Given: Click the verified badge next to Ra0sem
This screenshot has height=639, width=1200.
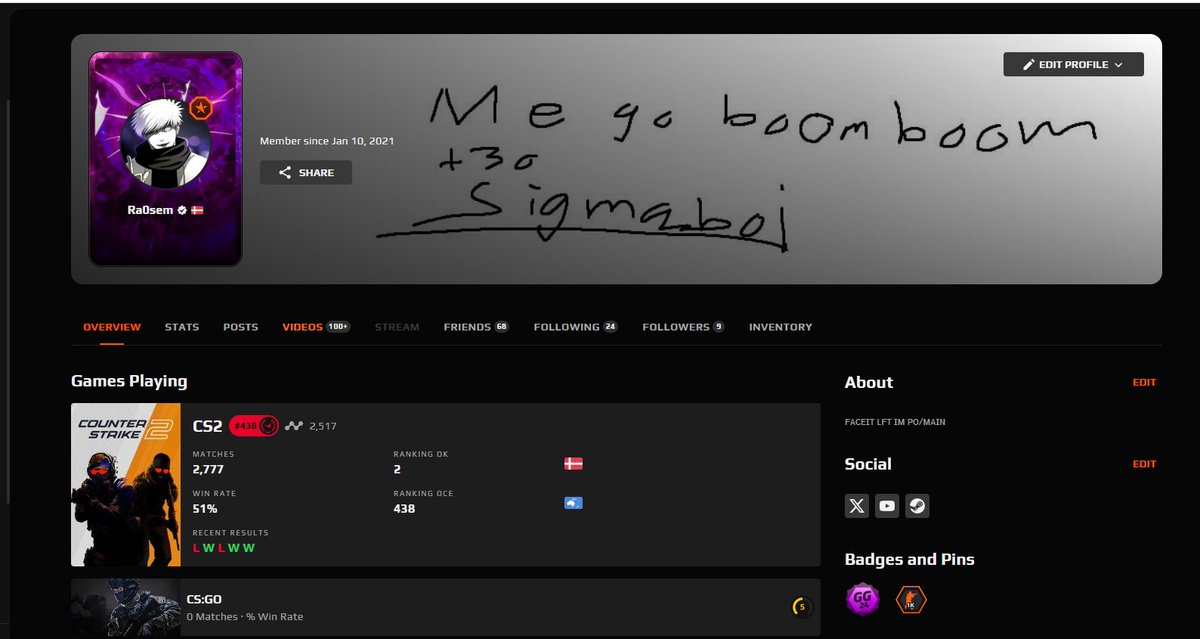Looking at the screenshot, I should (182, 211).
